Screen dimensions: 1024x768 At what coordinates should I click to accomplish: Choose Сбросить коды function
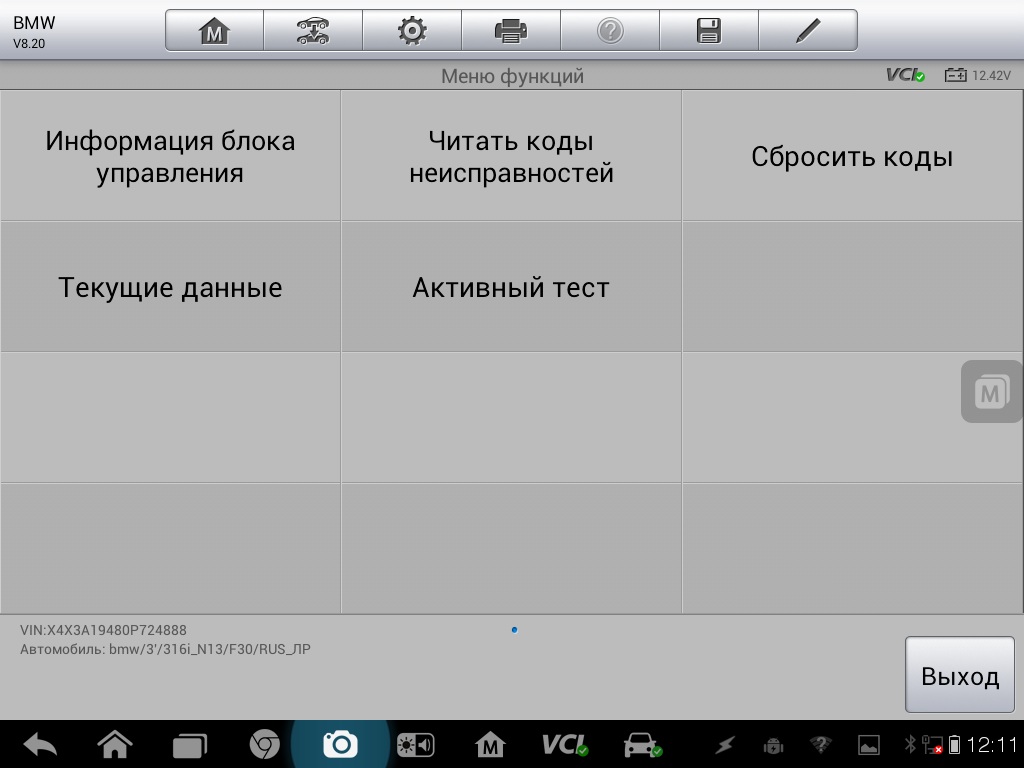point(852,156)
